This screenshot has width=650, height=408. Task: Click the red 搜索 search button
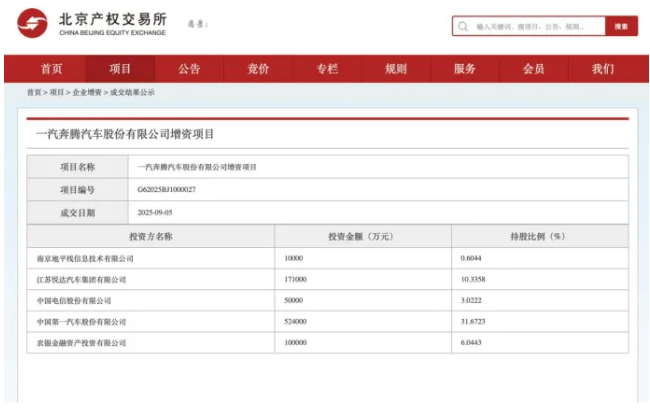click(621, 26)
